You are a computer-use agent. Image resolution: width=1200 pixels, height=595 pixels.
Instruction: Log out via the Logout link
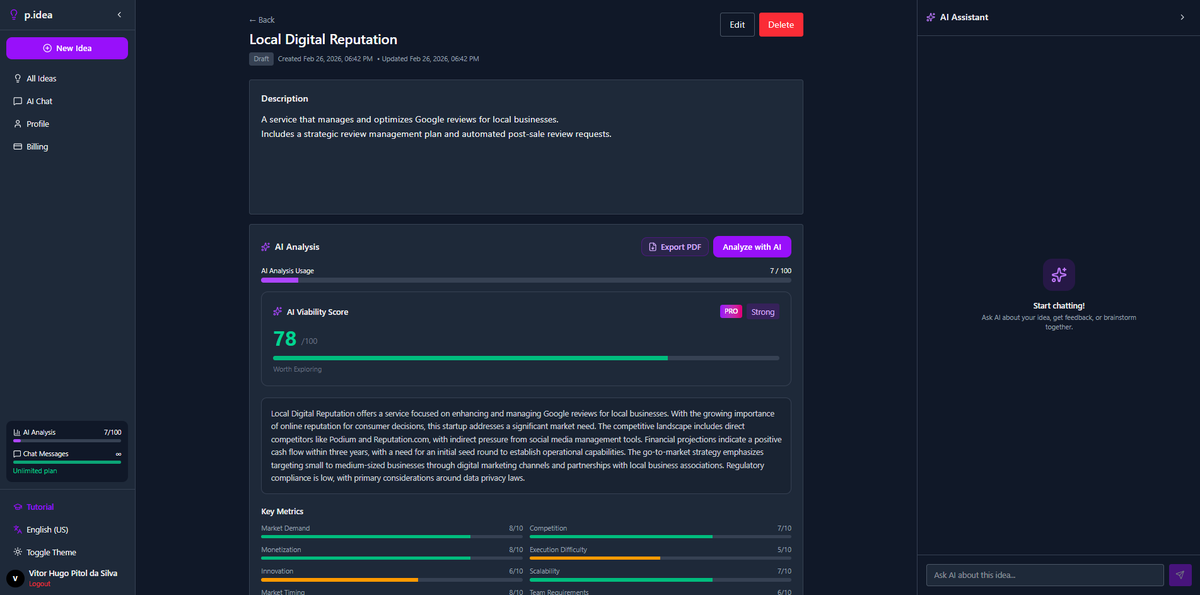[x=40, y=584]
